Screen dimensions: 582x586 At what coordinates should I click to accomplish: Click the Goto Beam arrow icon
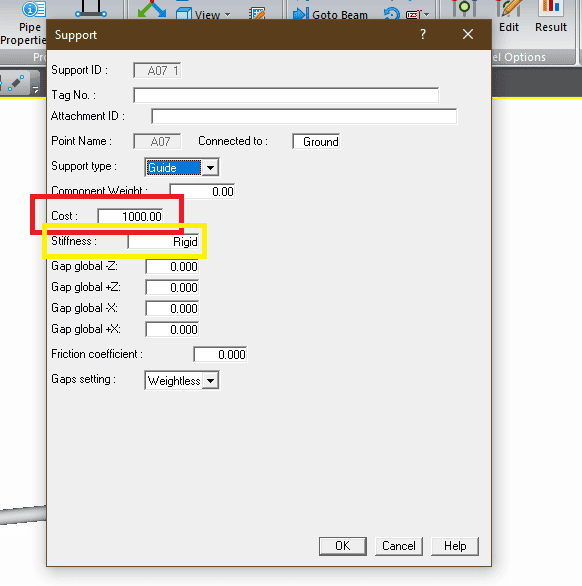300,14
